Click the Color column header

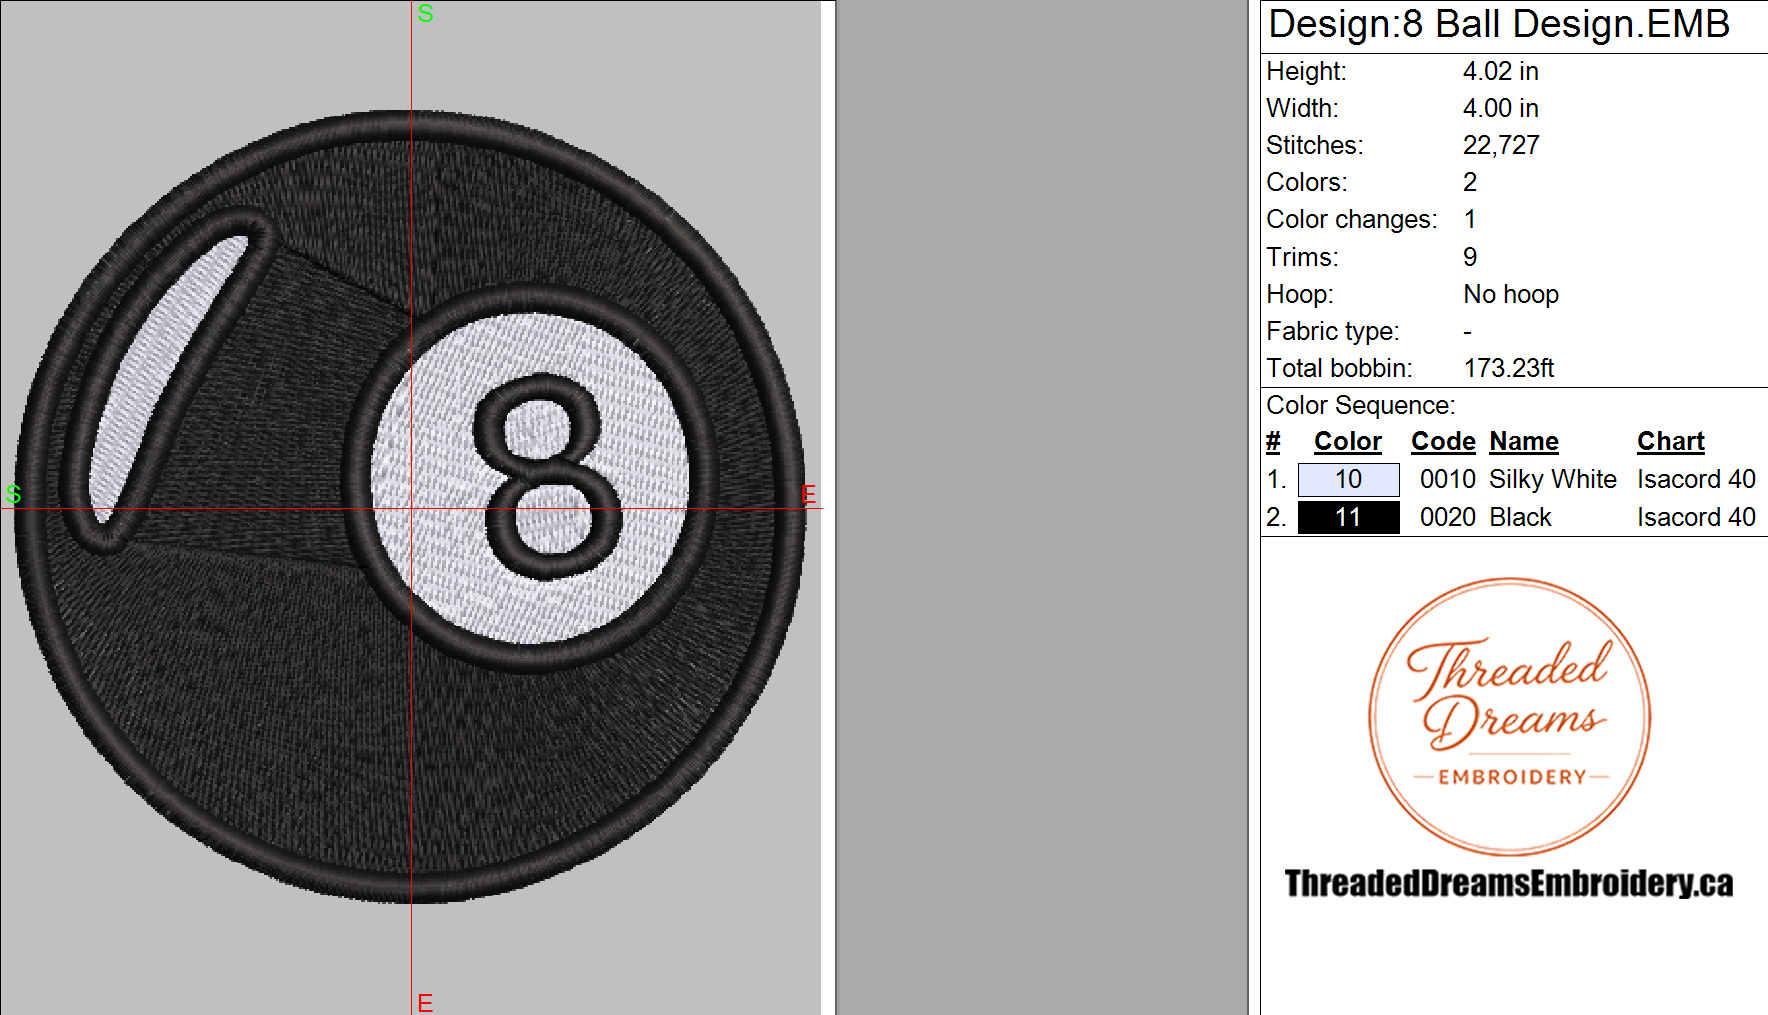pos(1347,442)
